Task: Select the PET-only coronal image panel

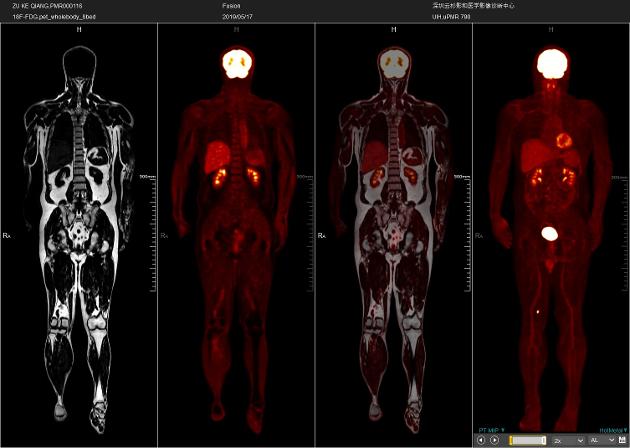Action: [x=236, y=230]
